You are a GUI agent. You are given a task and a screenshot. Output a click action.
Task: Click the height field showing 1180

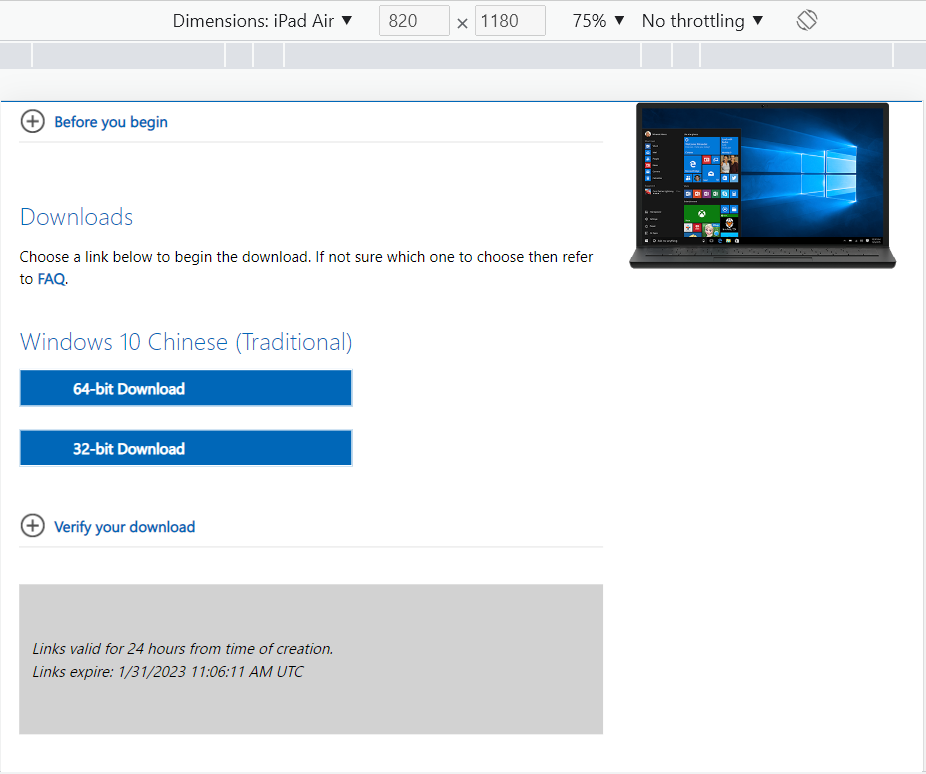510,21
